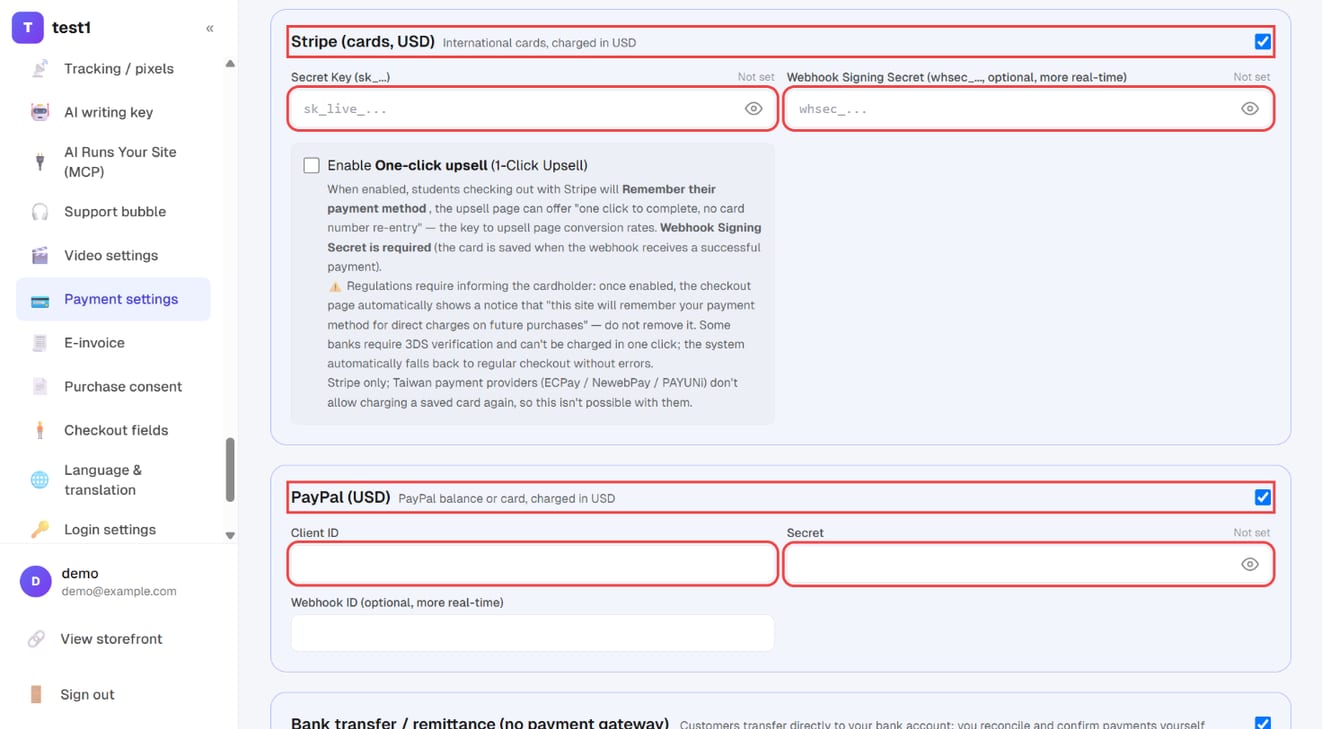
Task: Click the Sign out door icon
Action: pos(36,694)
